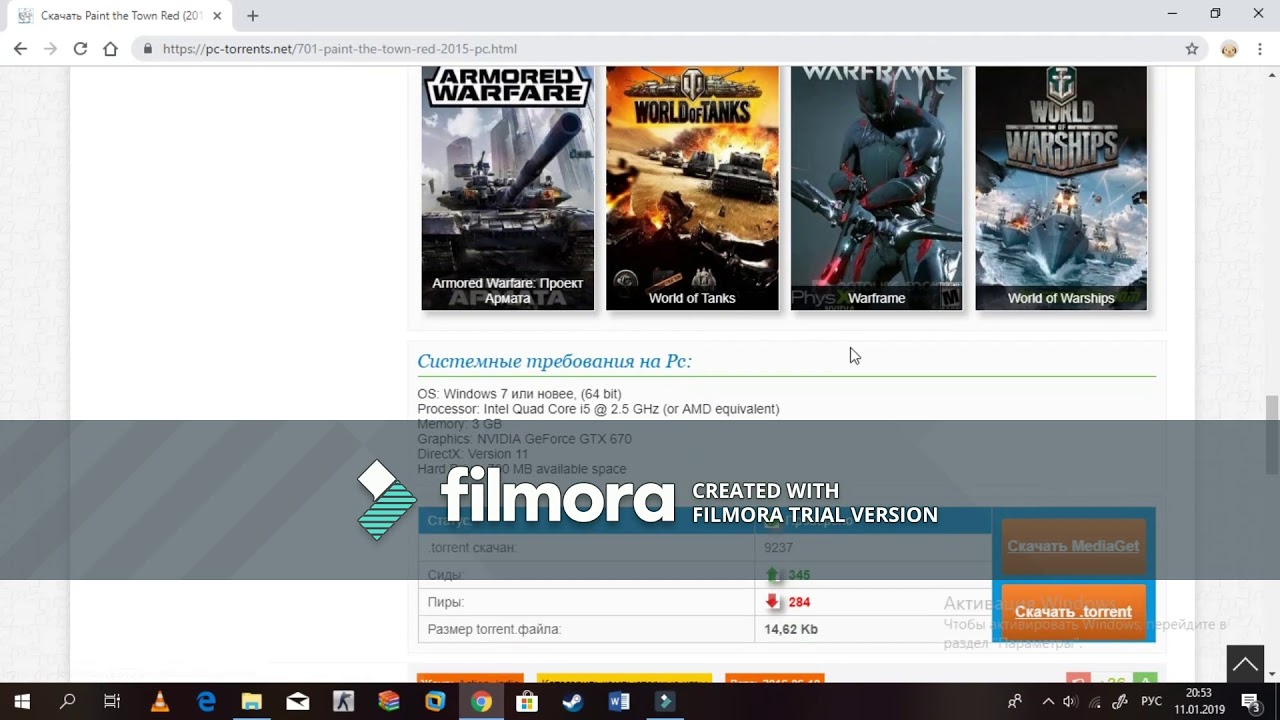The width and height of the screenshot is (1280, 720).
Task: Select the peers count 284
Action: click(799, 602)
